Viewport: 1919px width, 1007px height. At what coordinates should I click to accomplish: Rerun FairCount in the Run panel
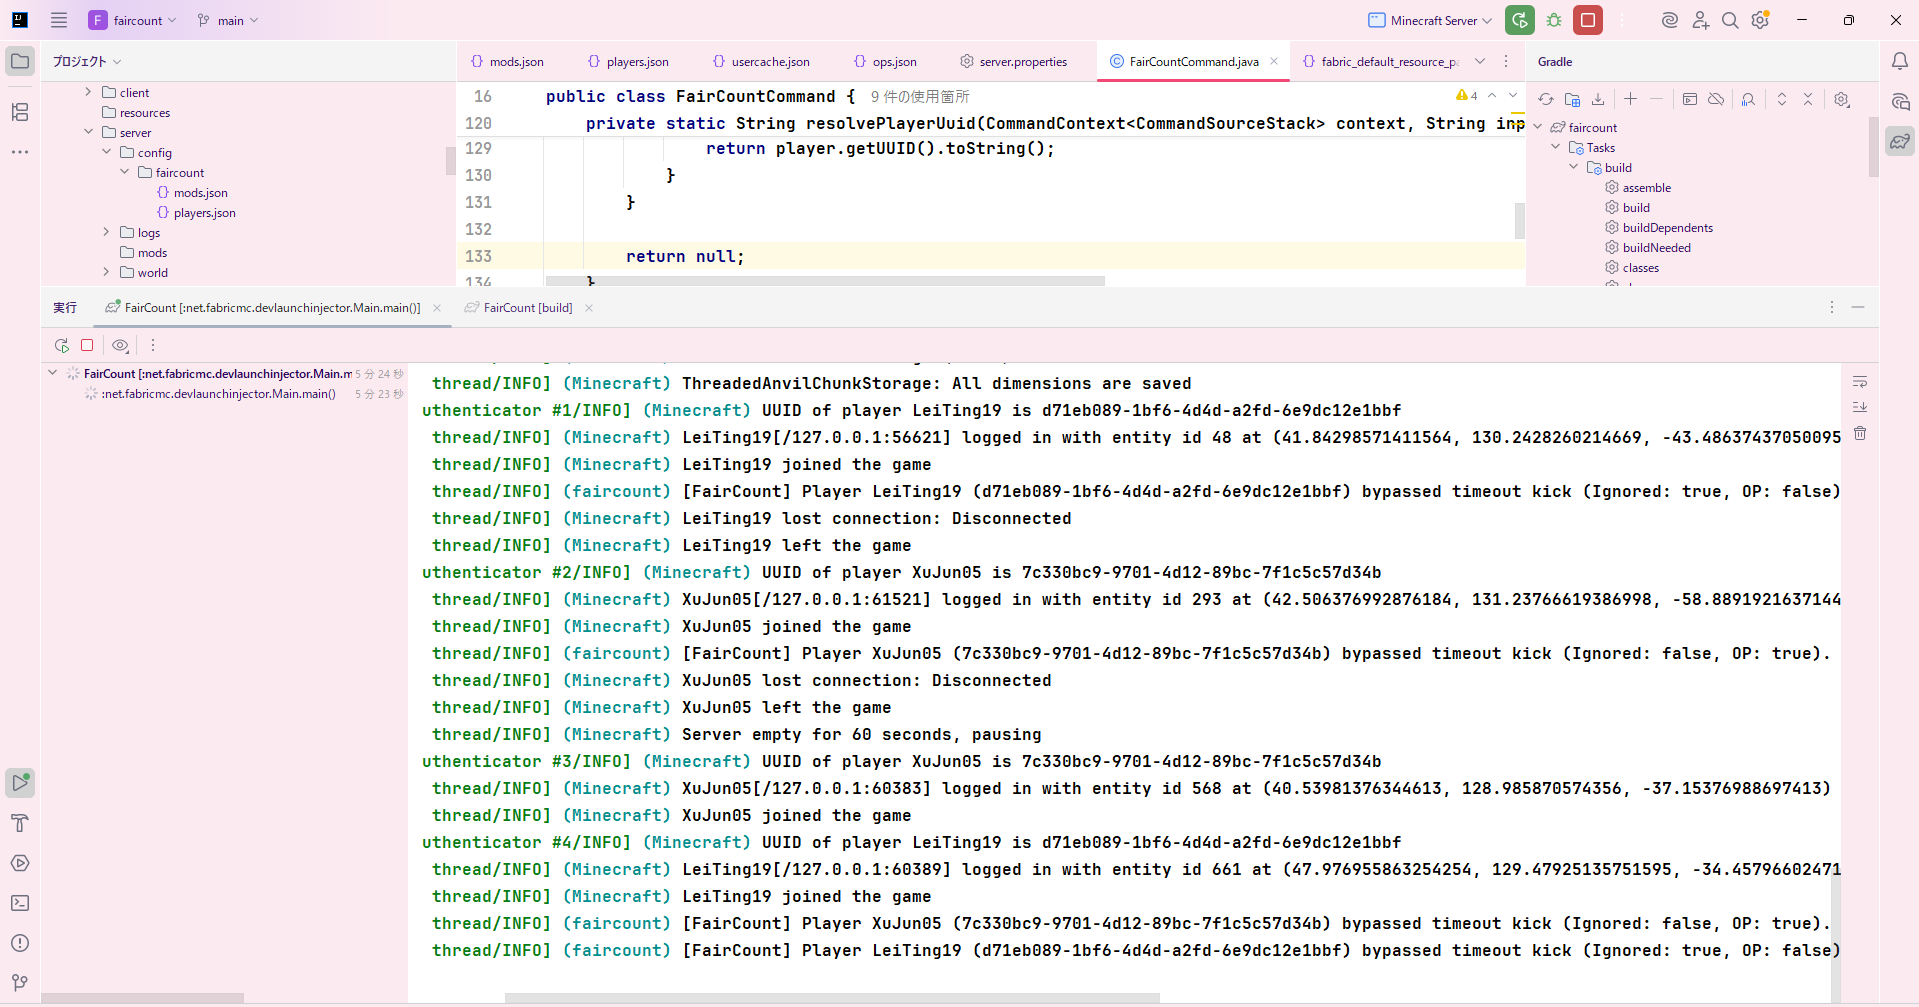click(62, 345)
